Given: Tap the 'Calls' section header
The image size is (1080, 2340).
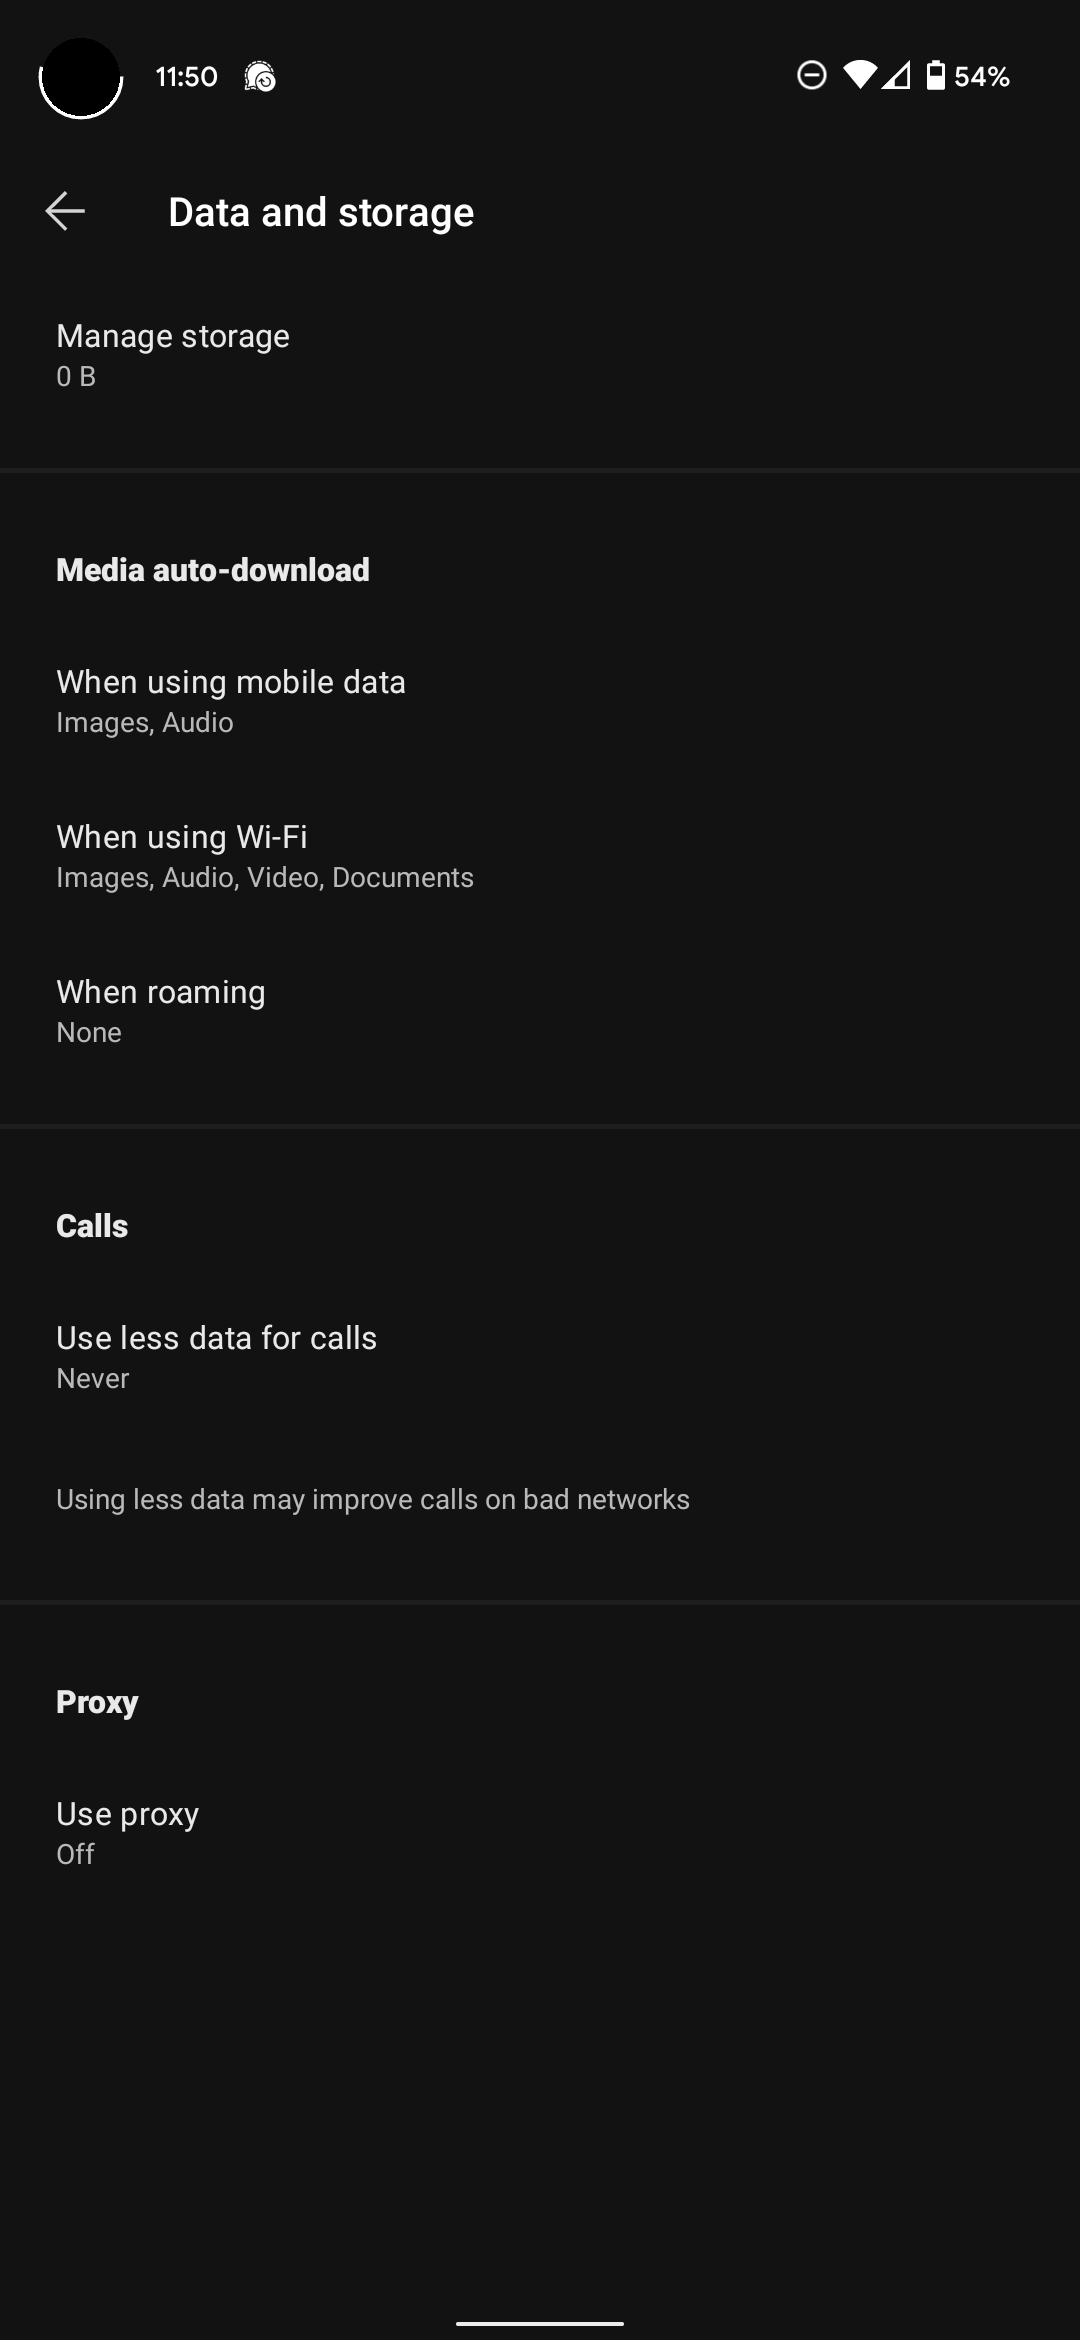Looking at the screenshot, I should pos(91,1225).
